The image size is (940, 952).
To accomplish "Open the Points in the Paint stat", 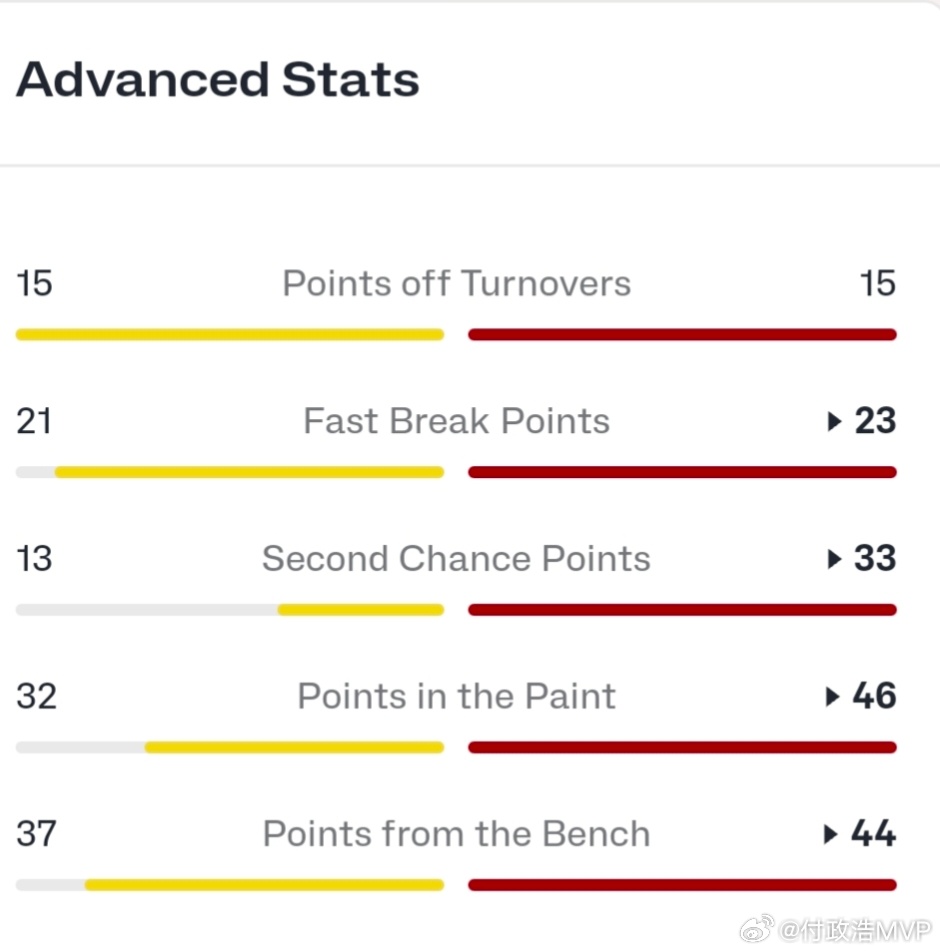I will [x=457, y=696].
